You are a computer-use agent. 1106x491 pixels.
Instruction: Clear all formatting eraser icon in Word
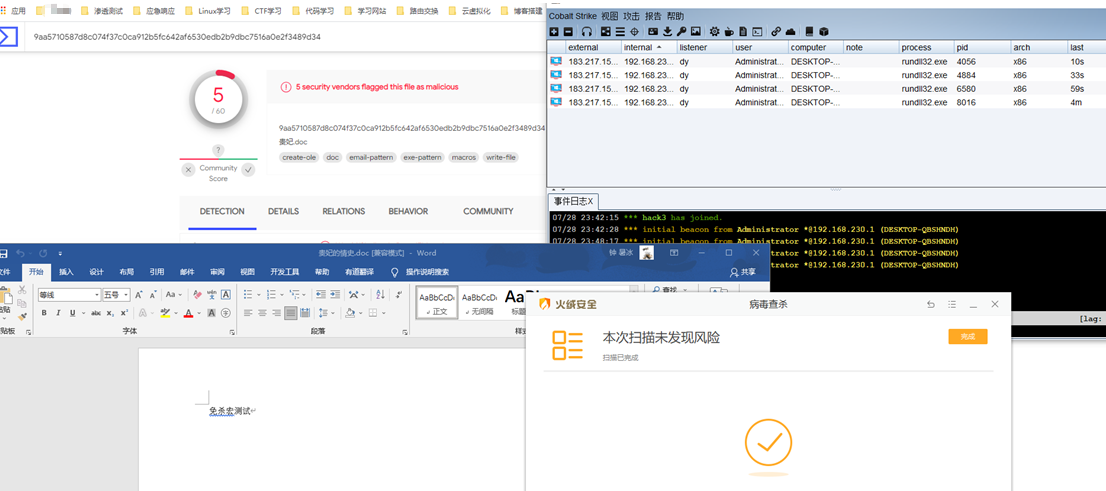198,294
